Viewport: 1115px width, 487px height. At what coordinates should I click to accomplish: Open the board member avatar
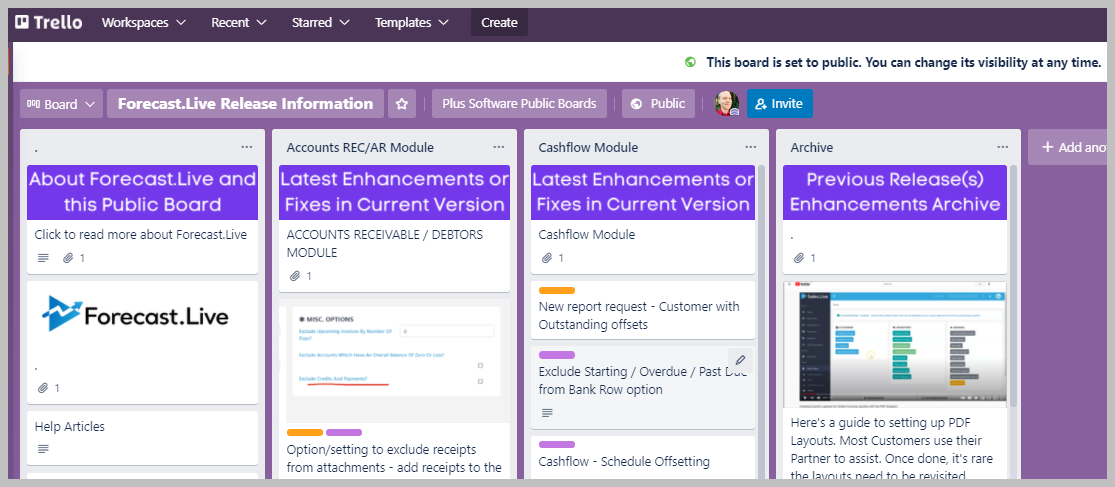(727, 104)
